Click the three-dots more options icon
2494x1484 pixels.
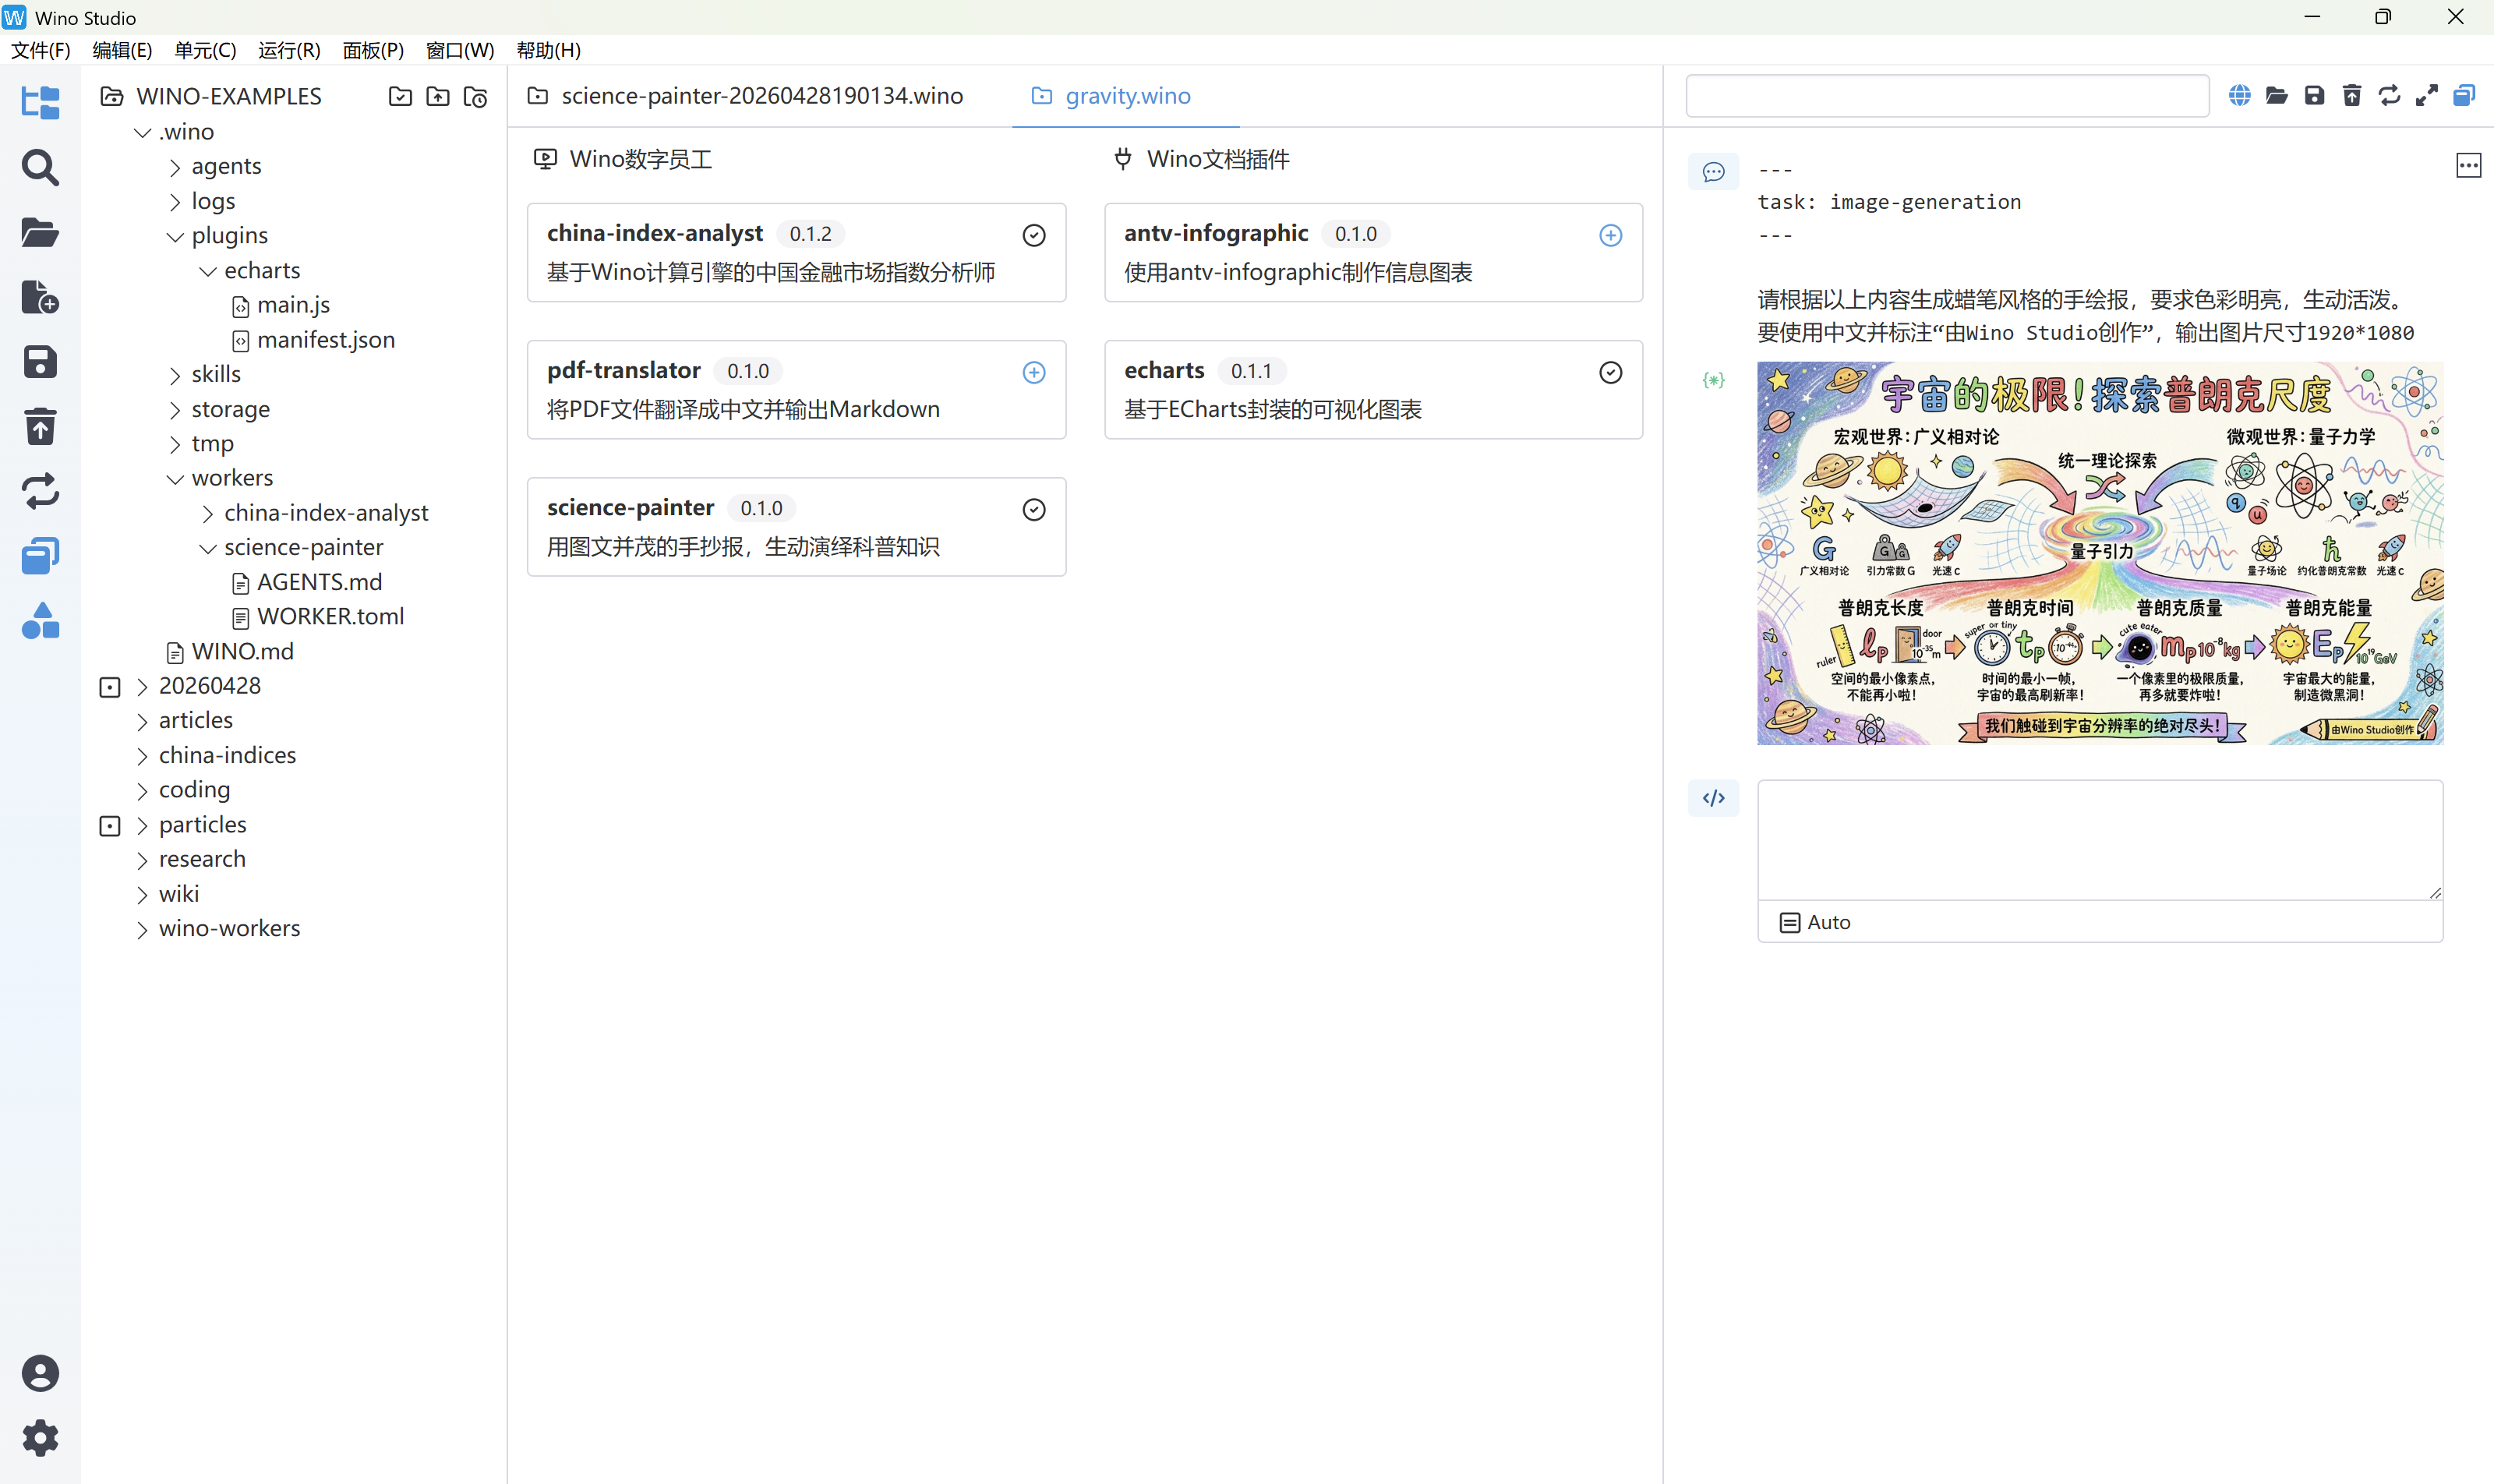click(x=2468, y=166)
